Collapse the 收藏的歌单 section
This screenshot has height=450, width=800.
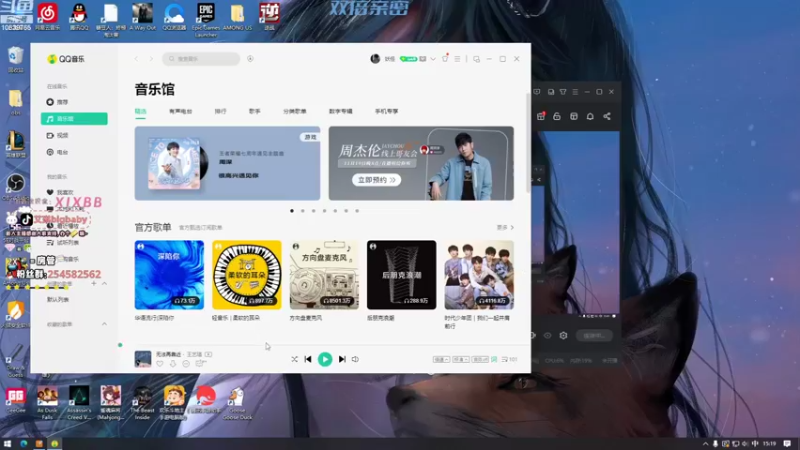(x=104, y=324)
